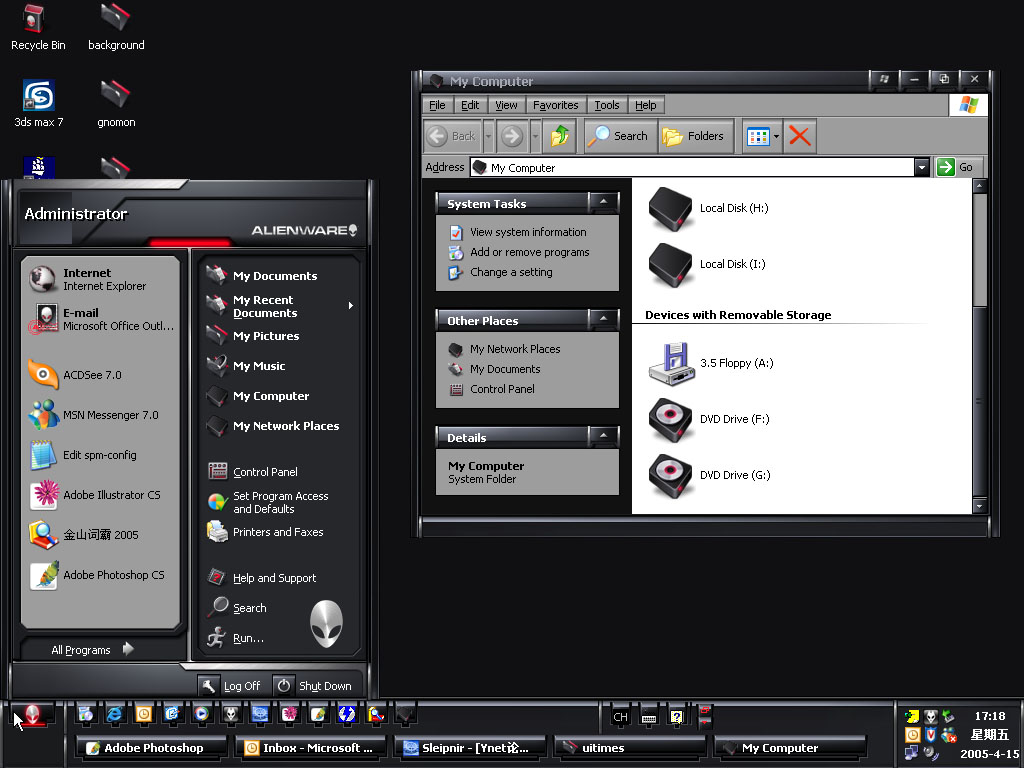Launch the 3ds max 7 desktop shortcut
The height and width of the screenshot is (768, 1024).
39,103
